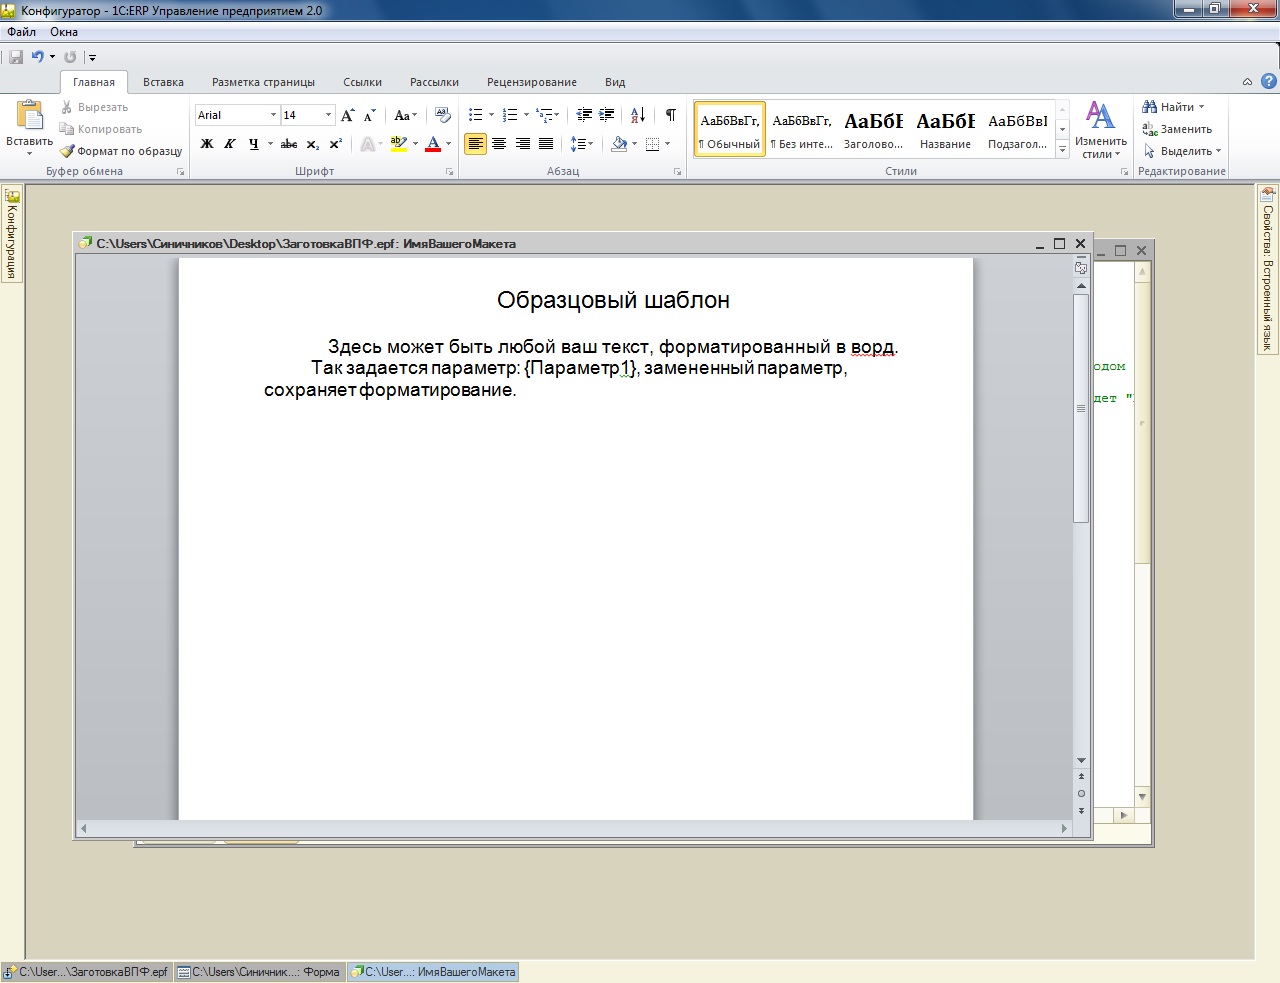Click the Format Painter (Формат по образцу) button
1280x983 pixels.
[121, 151]
